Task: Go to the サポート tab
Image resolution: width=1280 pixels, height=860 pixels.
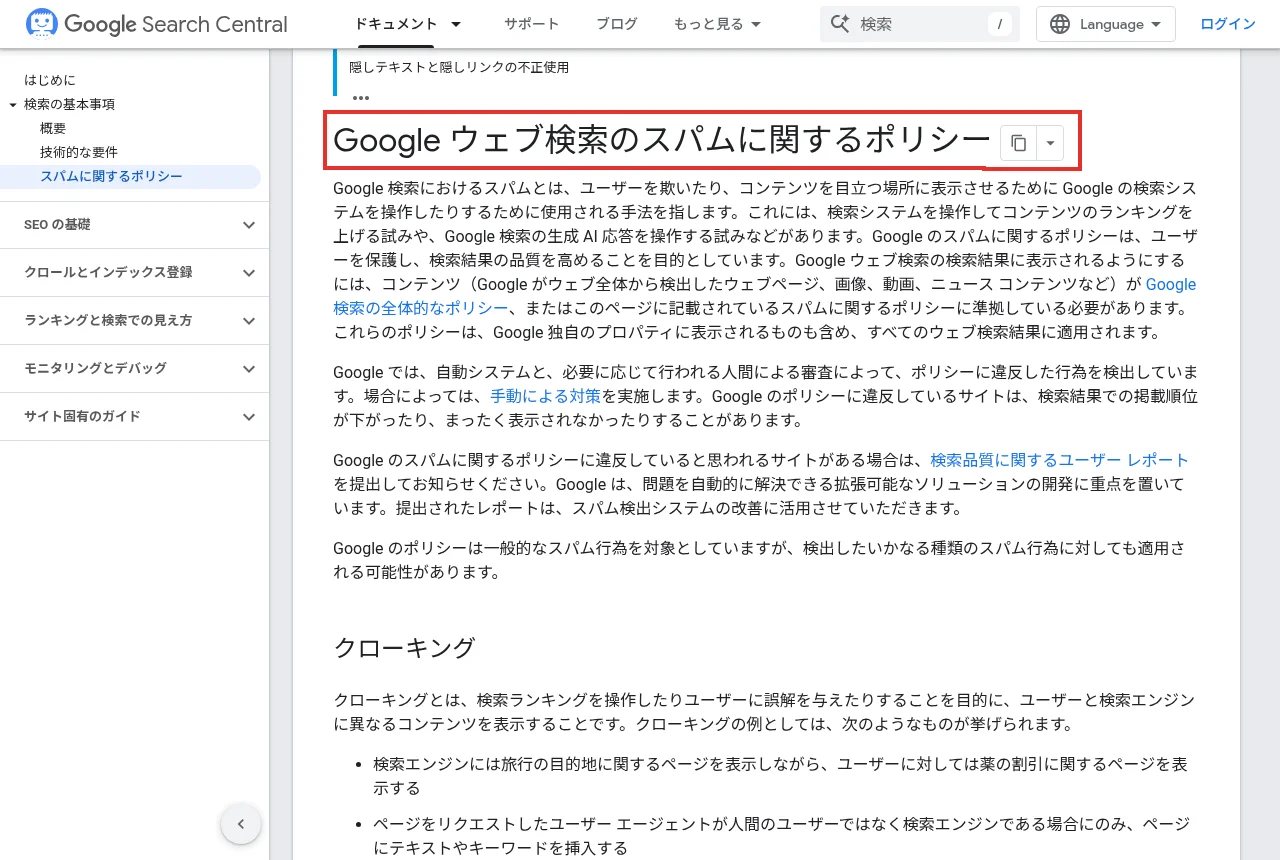Action: pos(532,24)
